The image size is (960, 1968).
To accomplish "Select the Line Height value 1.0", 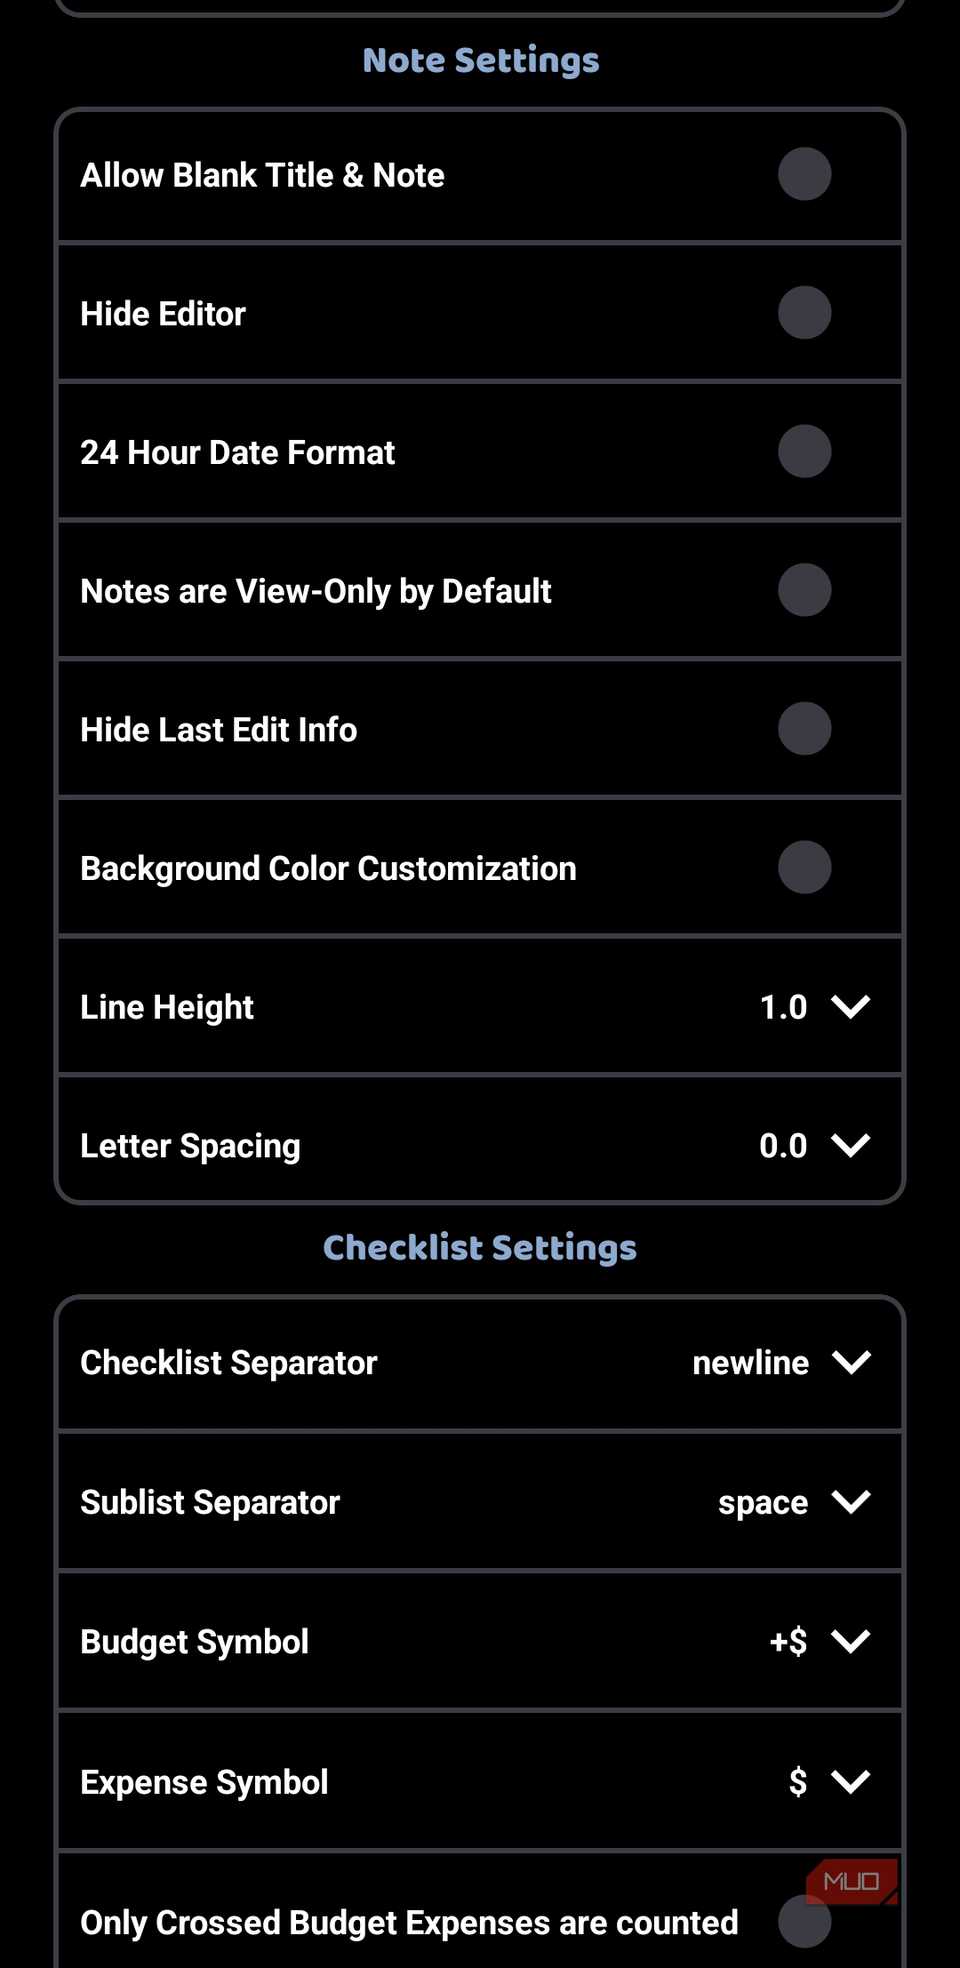I will (783, 1007).
